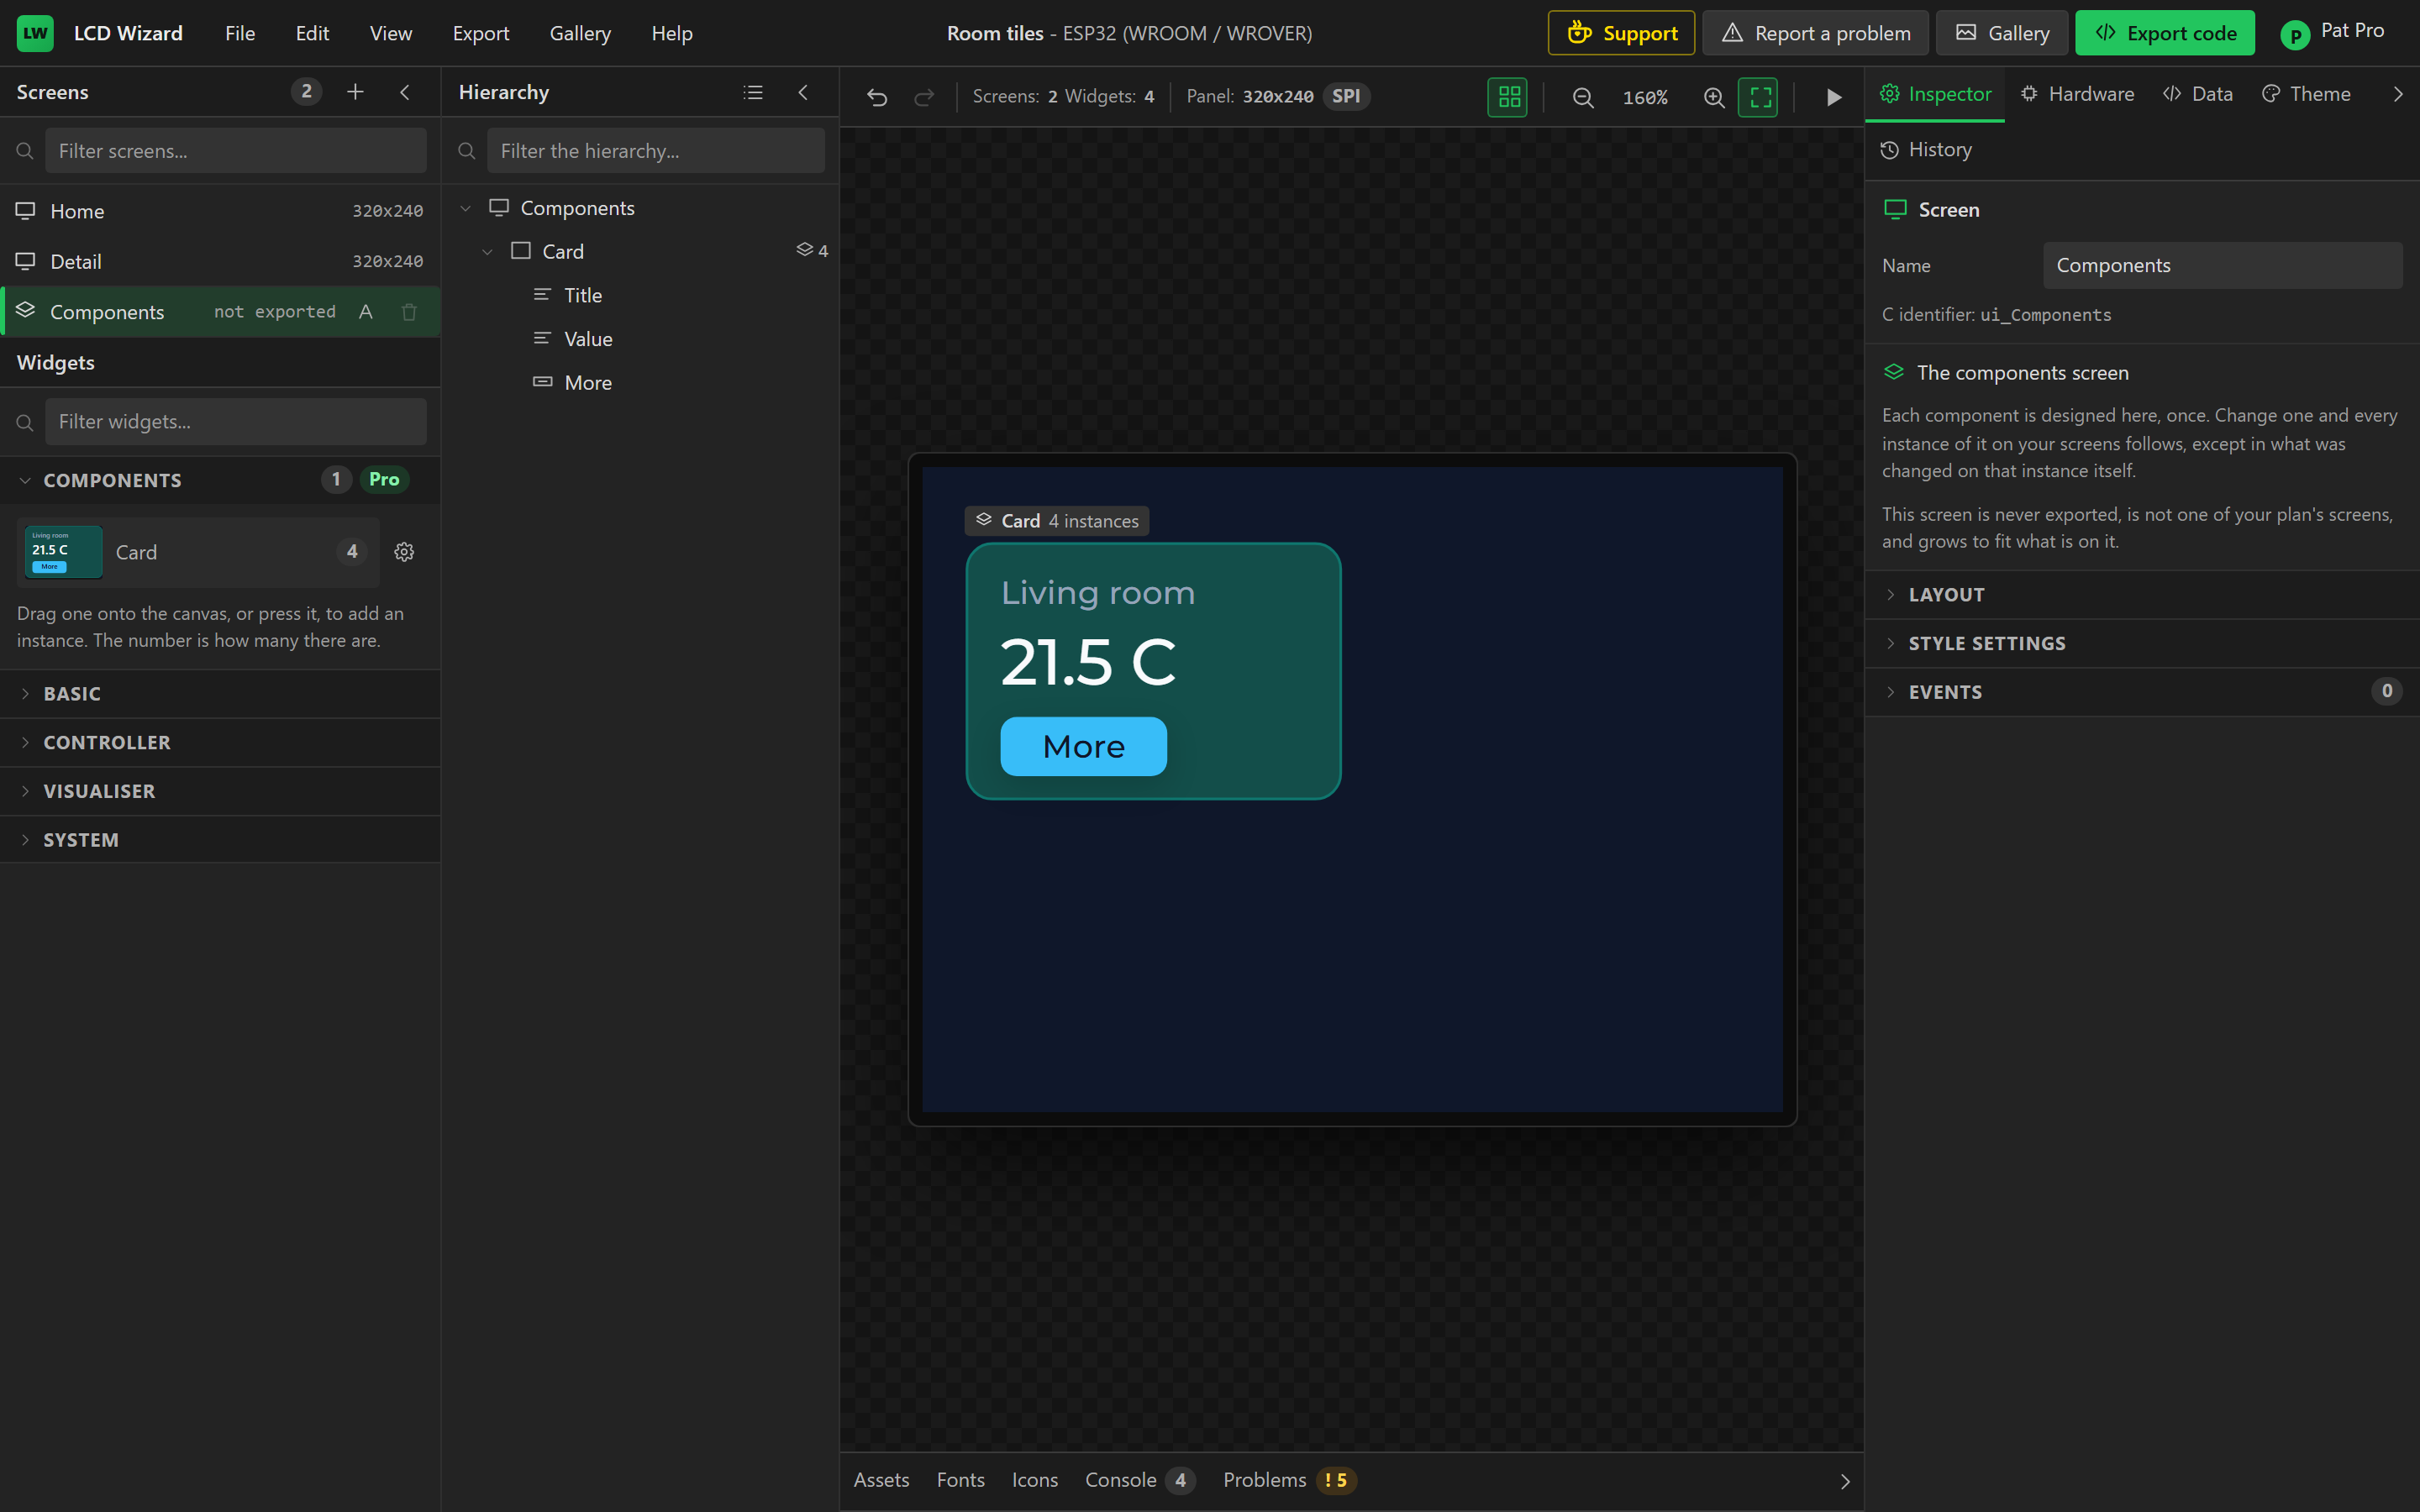Expand the LAYOUT inspector section
The height and width of the screenshot is (1512, 2420).
(2142, 595)
